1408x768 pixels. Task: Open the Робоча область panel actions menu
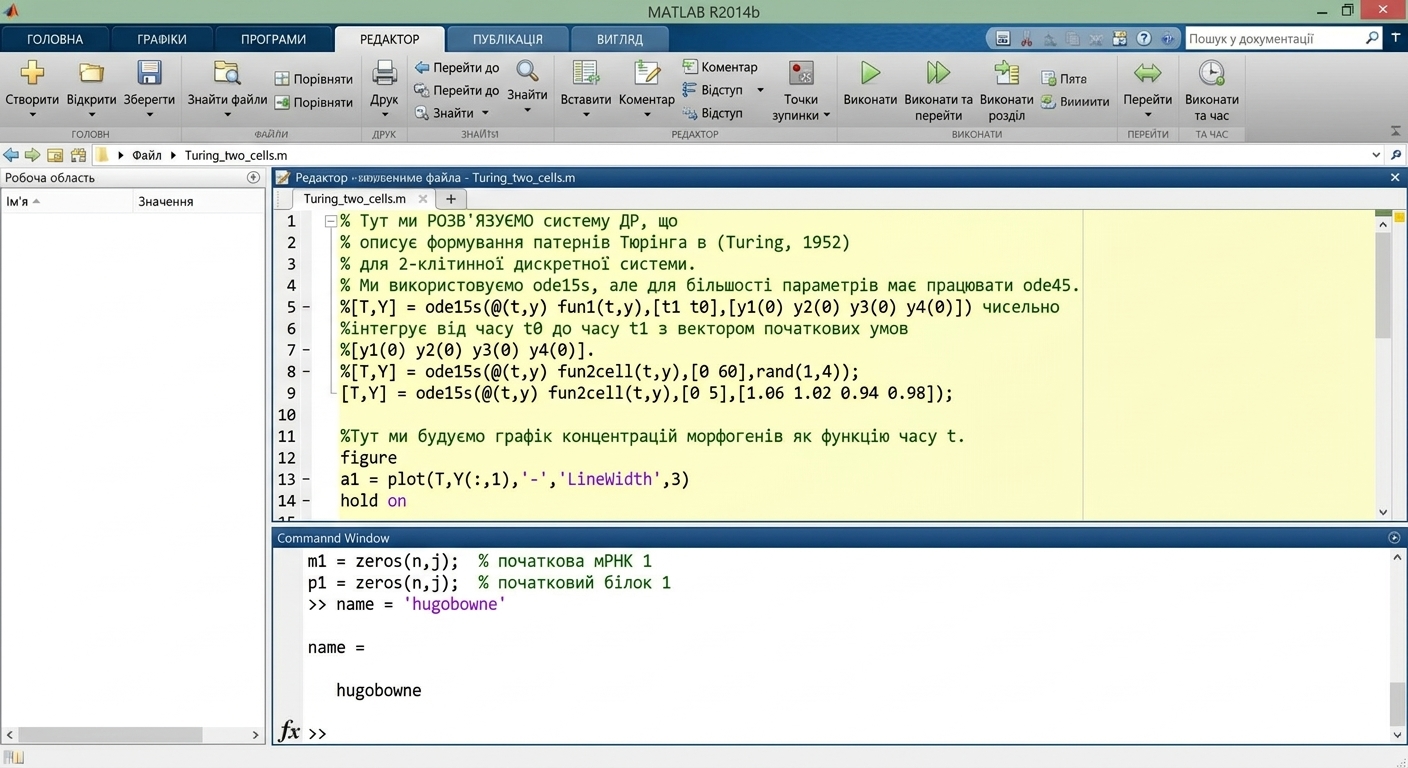pos(253,177)
